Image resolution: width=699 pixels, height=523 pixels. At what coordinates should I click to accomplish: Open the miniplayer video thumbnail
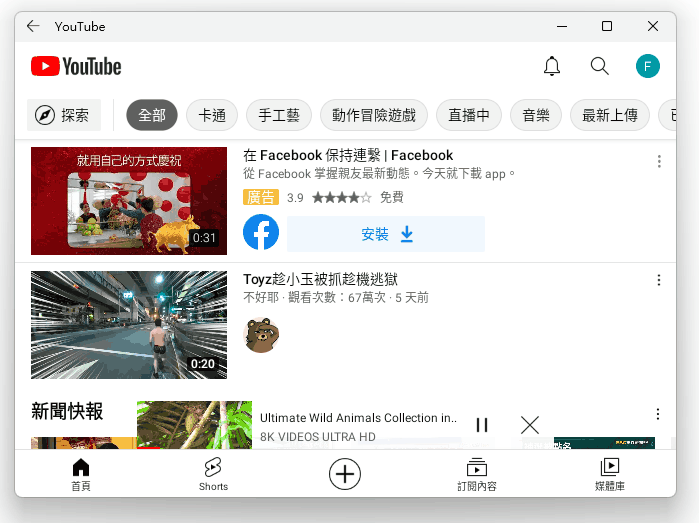[x=194, y=425]
